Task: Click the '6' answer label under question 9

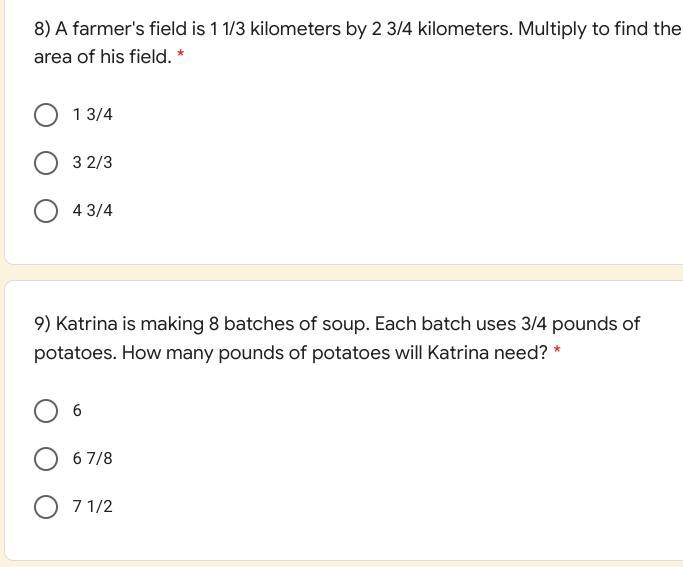Action: (x=77, y=411)
